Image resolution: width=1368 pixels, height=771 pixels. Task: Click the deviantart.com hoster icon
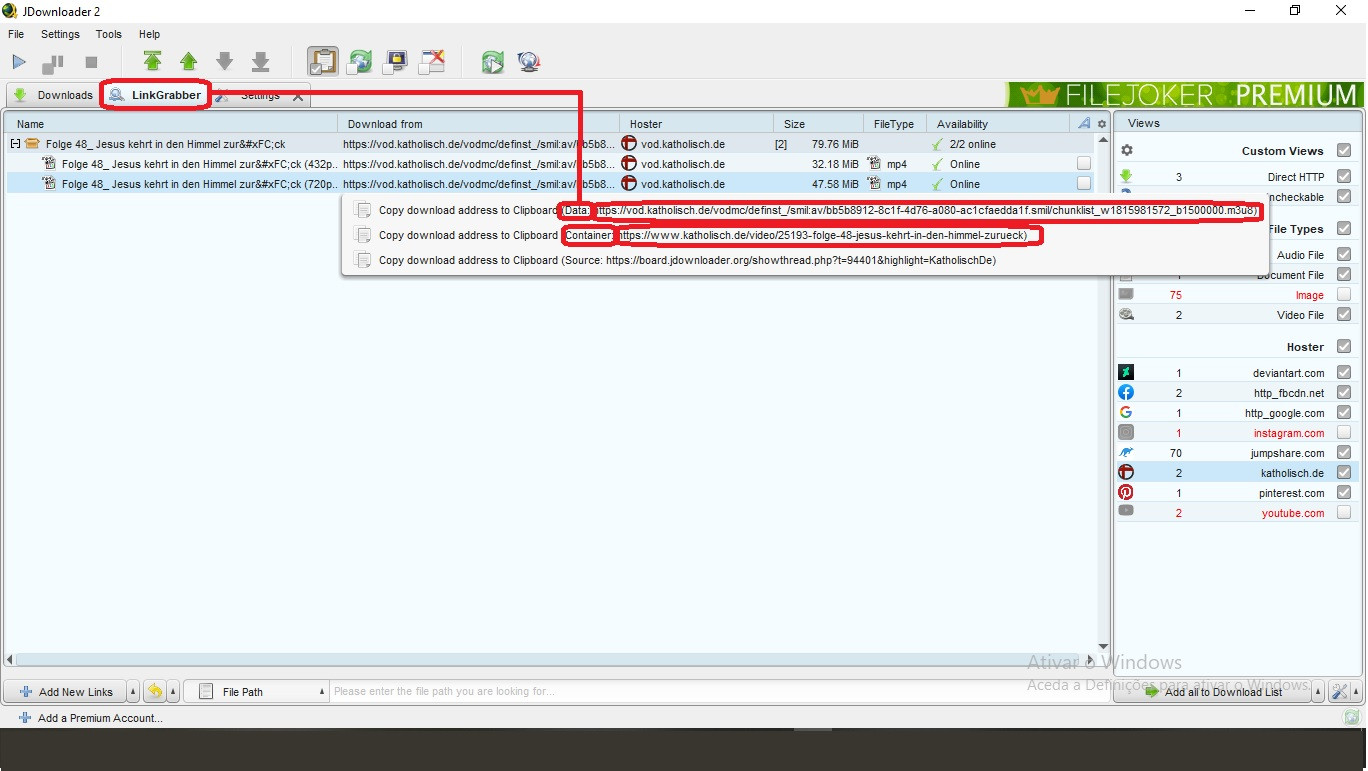pyautogui.click(x=1126, y=372)
